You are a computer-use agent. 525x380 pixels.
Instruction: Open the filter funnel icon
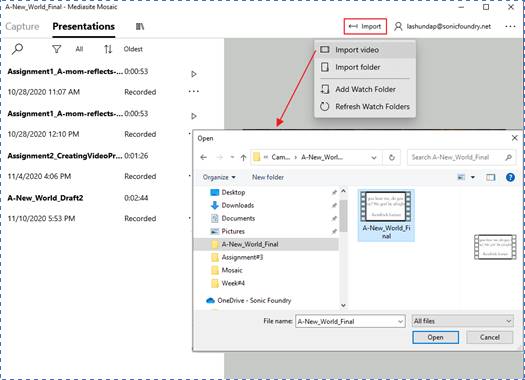(57, 49)
